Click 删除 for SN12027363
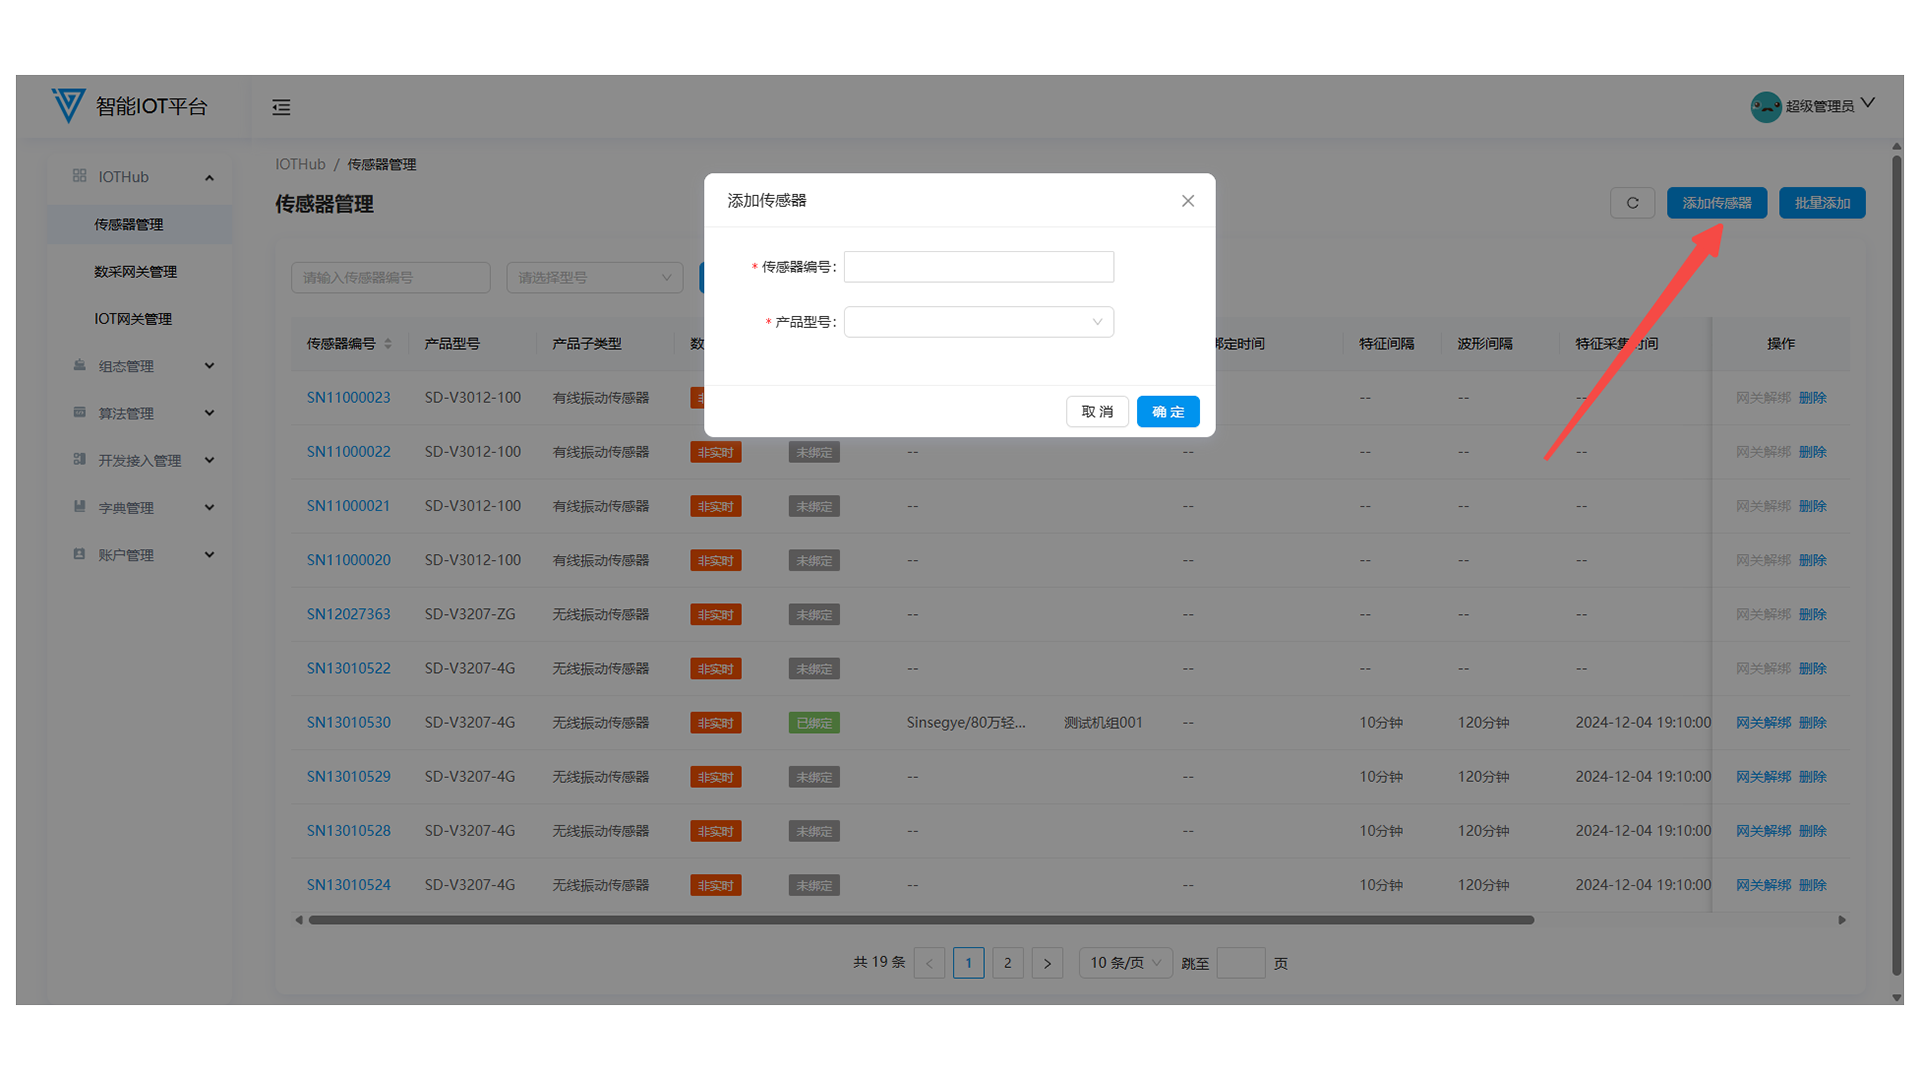 1812,614
